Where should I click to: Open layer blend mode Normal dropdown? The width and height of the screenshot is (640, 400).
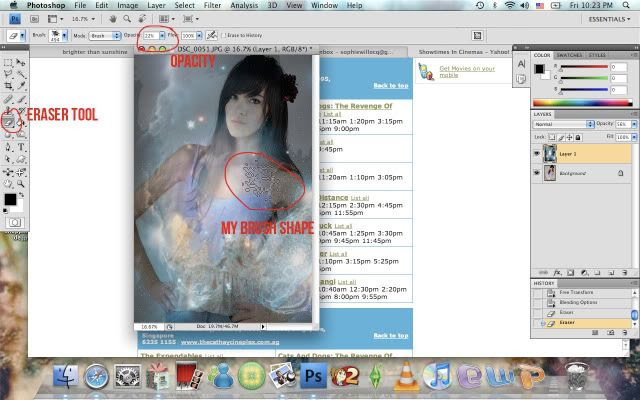[563, 124]
